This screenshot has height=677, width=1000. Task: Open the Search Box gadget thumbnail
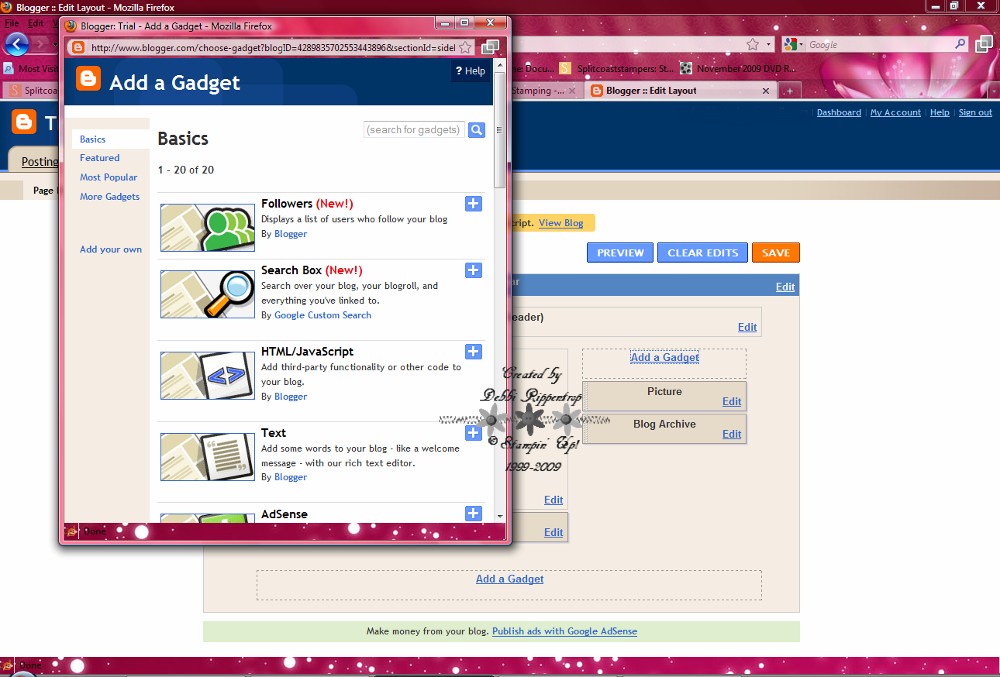207,294
